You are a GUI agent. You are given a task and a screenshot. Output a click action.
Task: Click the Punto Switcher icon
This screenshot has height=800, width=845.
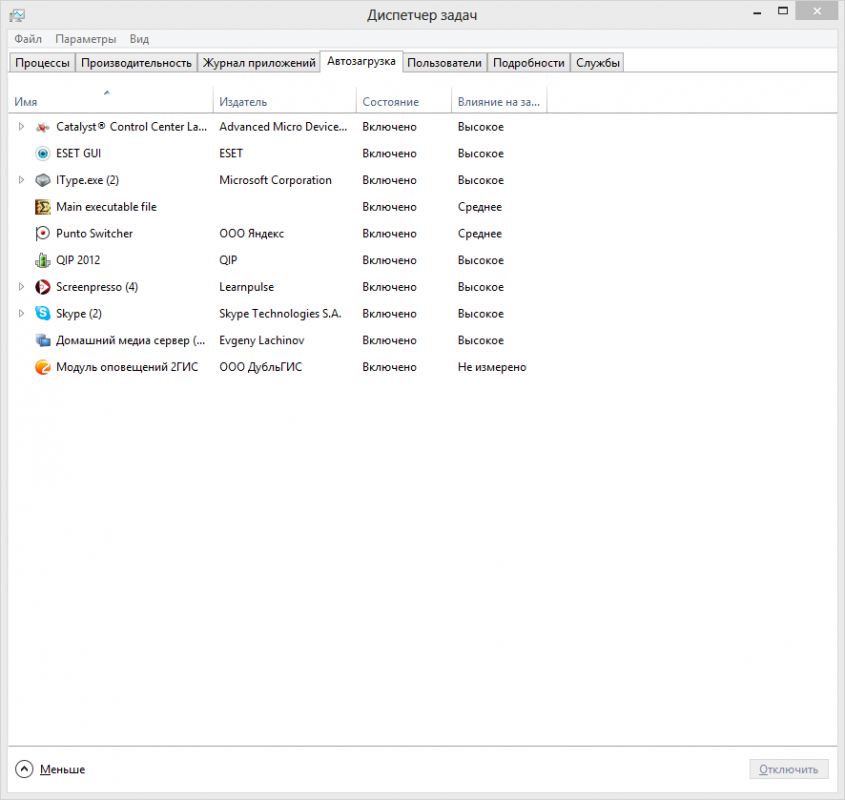(43, 233)
